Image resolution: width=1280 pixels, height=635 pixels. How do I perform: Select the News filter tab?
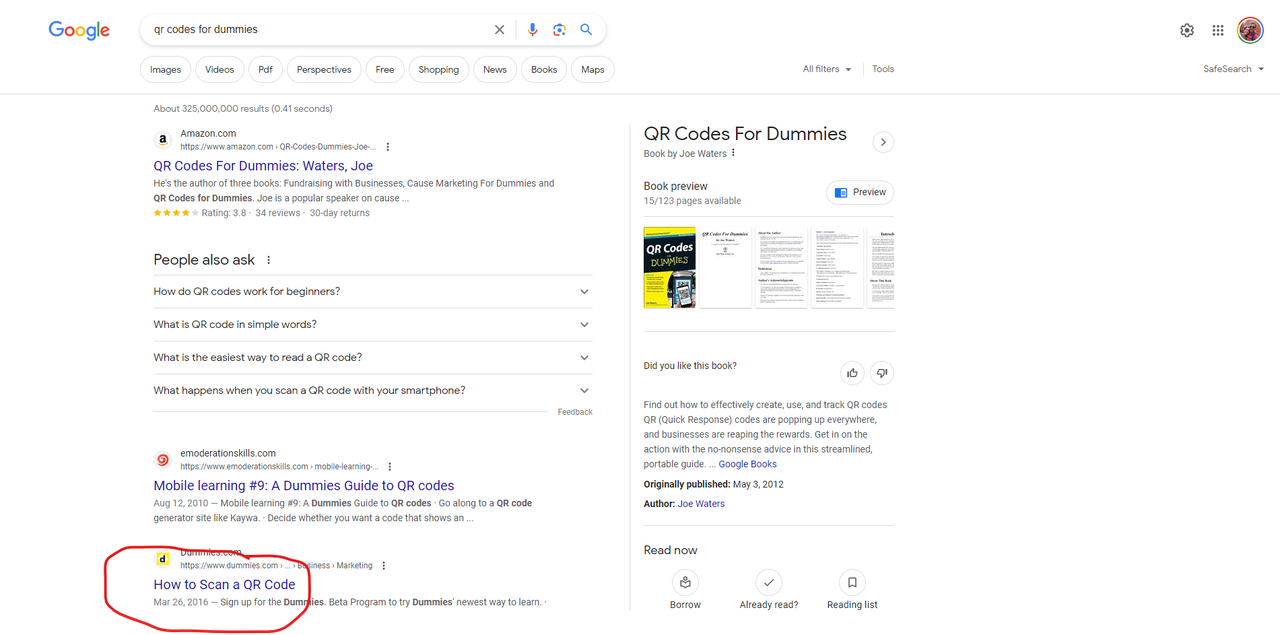coord(495,69)
